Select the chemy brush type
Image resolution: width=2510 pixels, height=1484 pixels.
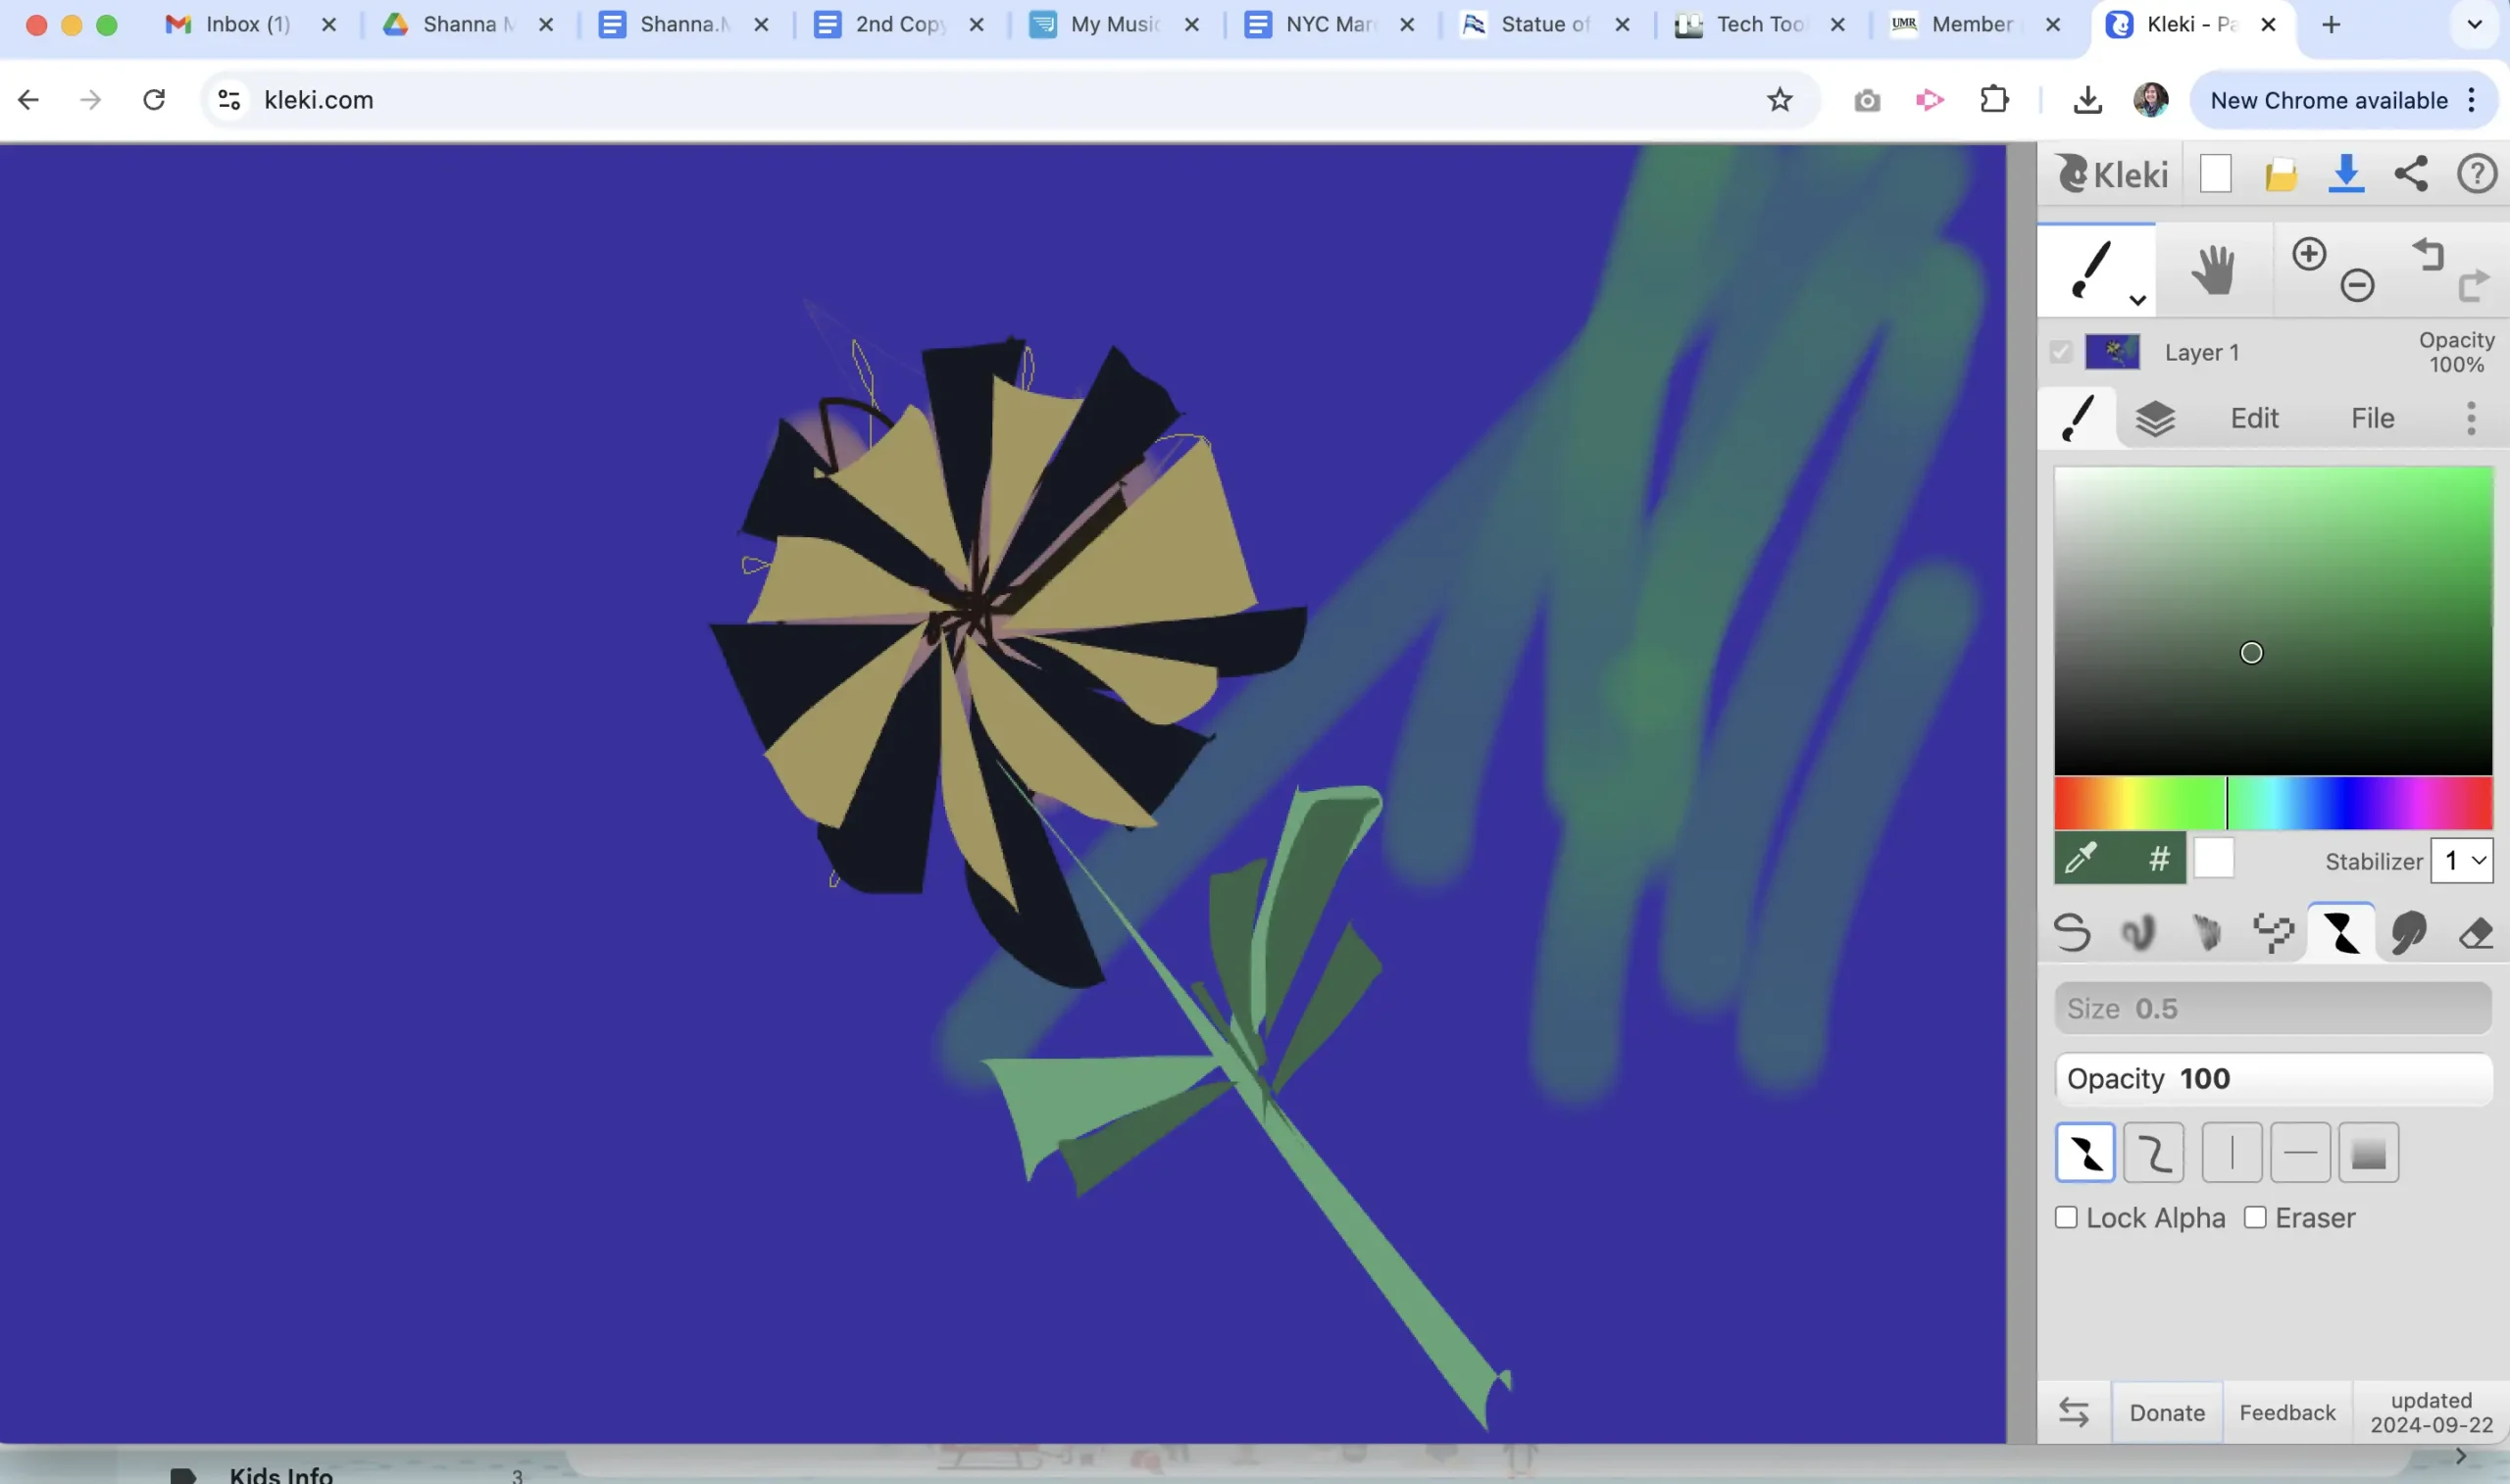(x=2341, y=932)
